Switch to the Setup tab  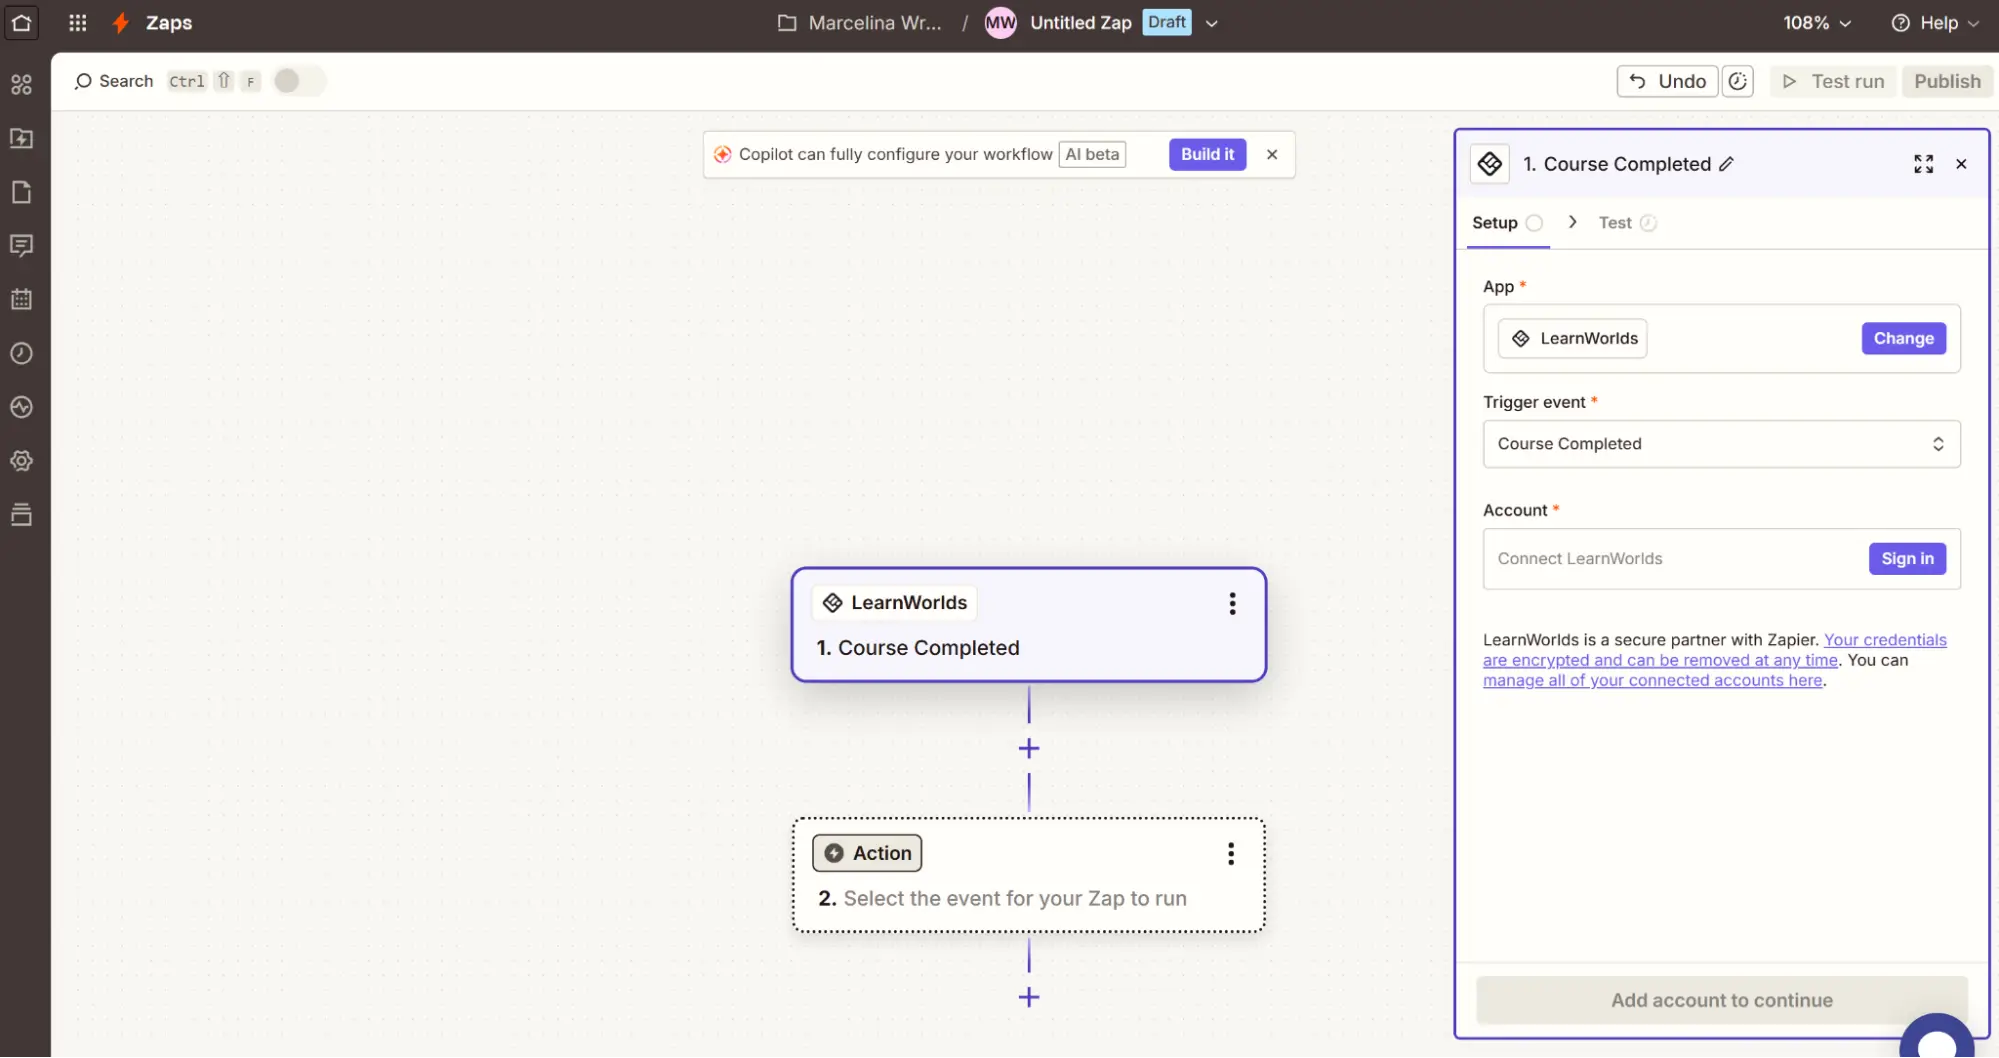[x=1507, y=223]
